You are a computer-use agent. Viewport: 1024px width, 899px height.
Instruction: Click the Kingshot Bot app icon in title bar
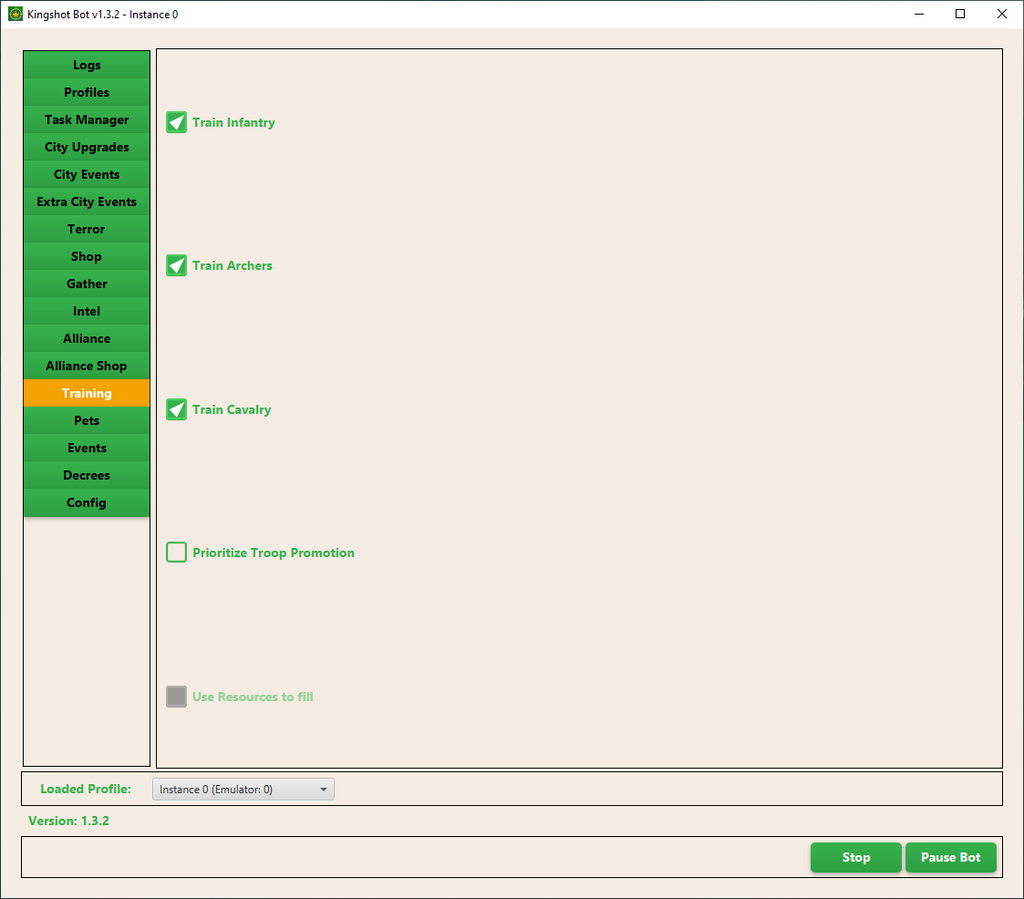point(15,14)
